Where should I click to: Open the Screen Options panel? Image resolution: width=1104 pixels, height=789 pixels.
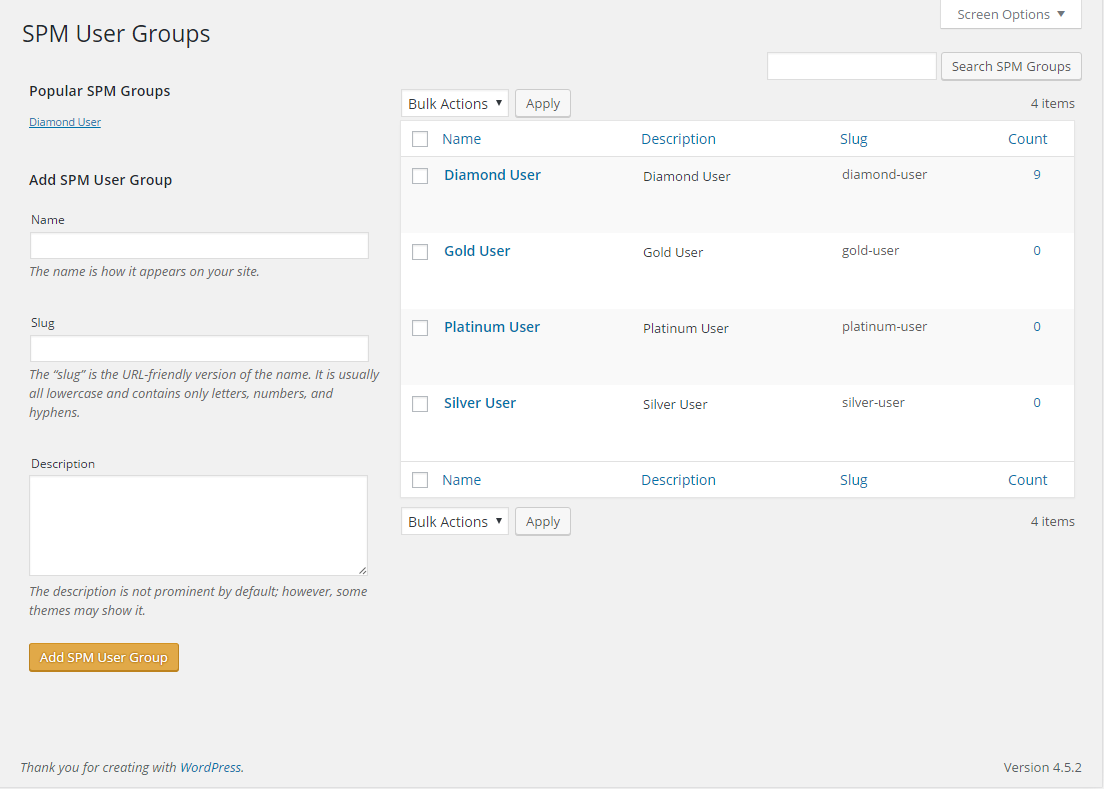point(1010,14)
